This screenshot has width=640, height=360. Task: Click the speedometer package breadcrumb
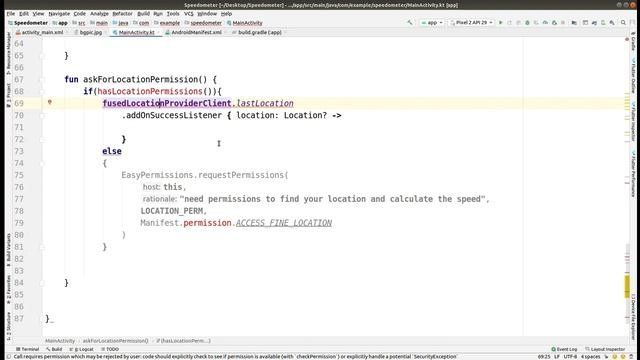coord(203,23)
